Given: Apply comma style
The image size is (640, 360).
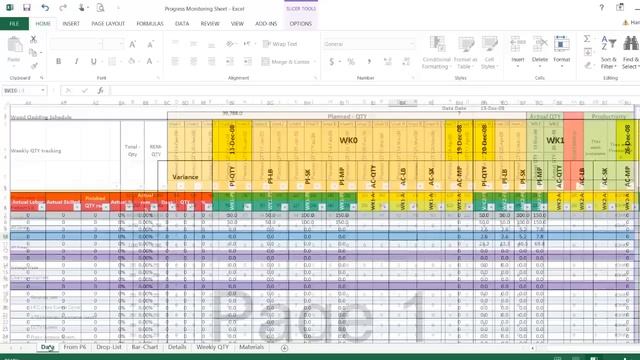Looking at the screenshot, I should pos(369,62).
